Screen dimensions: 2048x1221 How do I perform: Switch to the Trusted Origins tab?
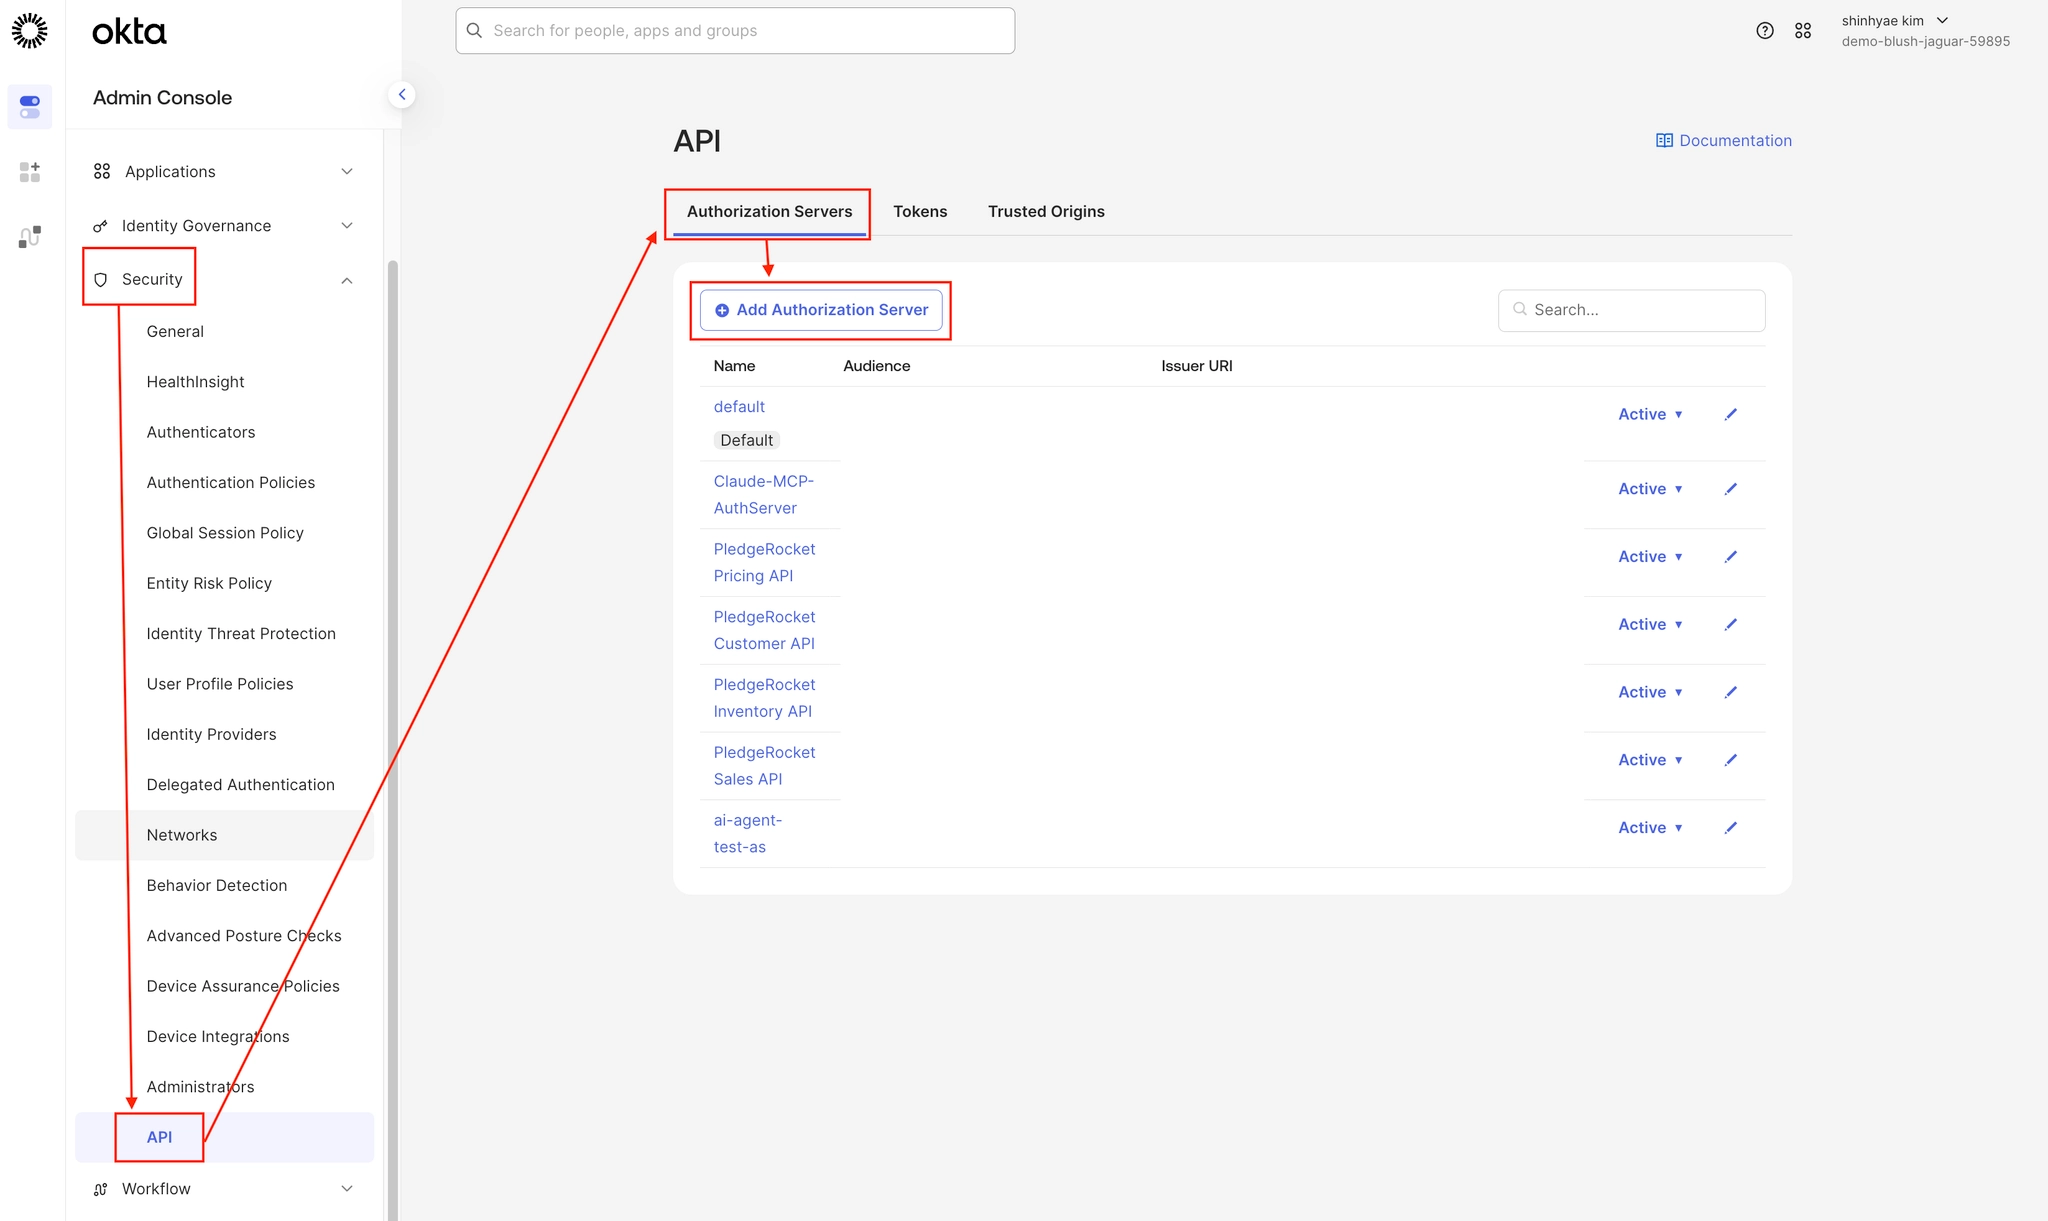pos(1046,212)
